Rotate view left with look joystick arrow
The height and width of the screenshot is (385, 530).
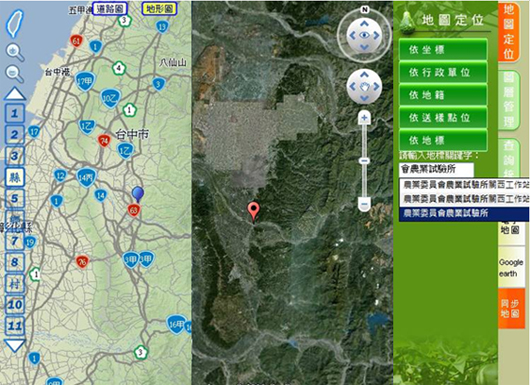[x=352, y=35]
